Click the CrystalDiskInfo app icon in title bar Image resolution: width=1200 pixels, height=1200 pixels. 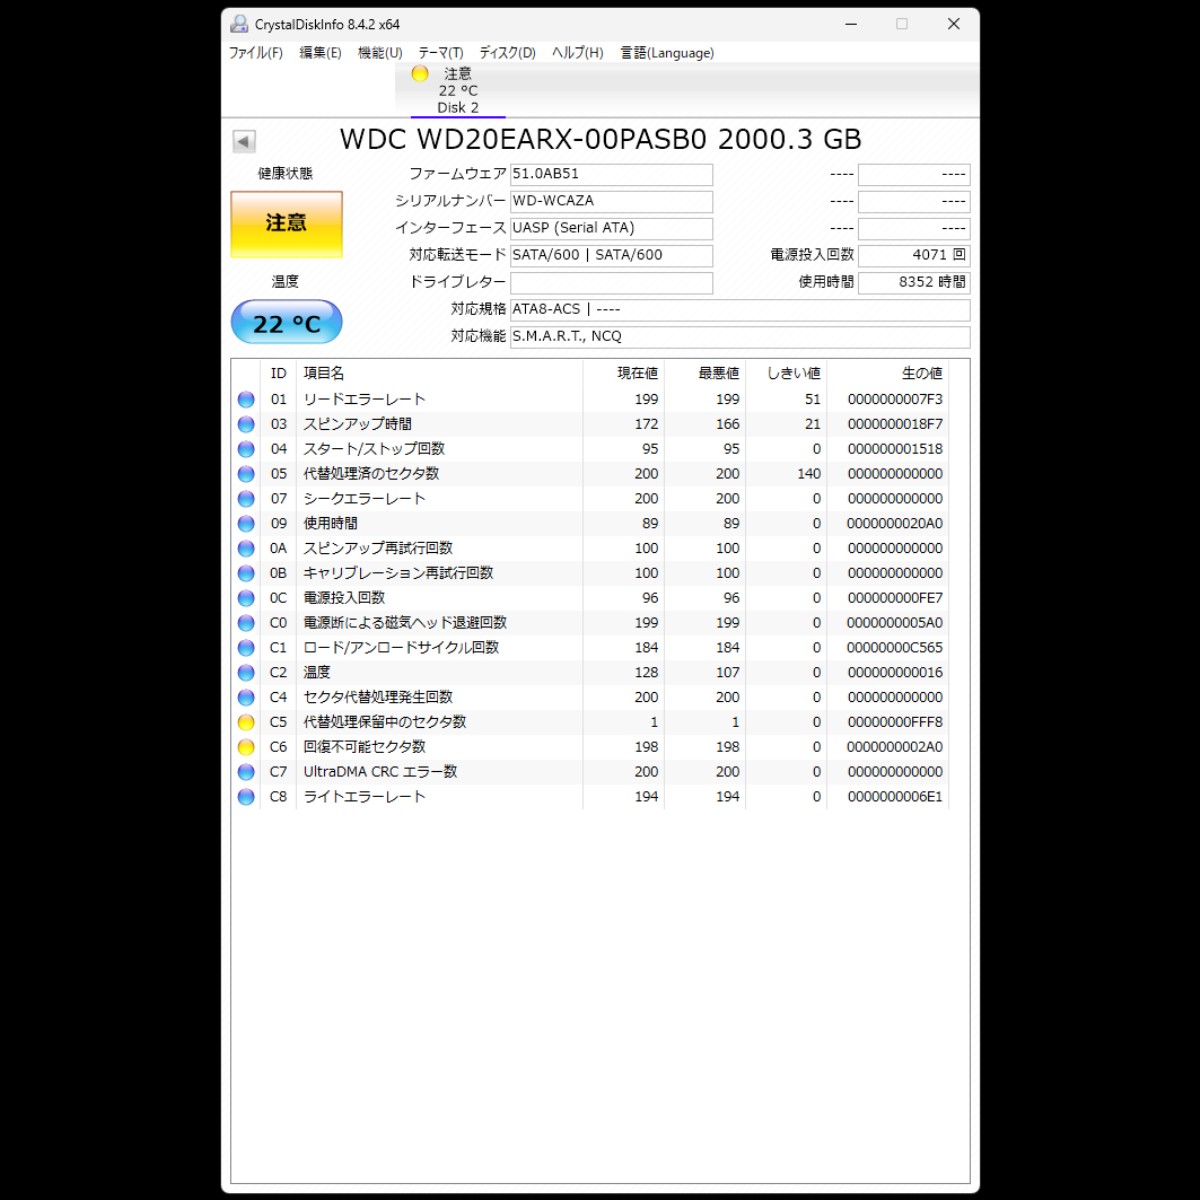pyautogui.click(x=239, y=24)
